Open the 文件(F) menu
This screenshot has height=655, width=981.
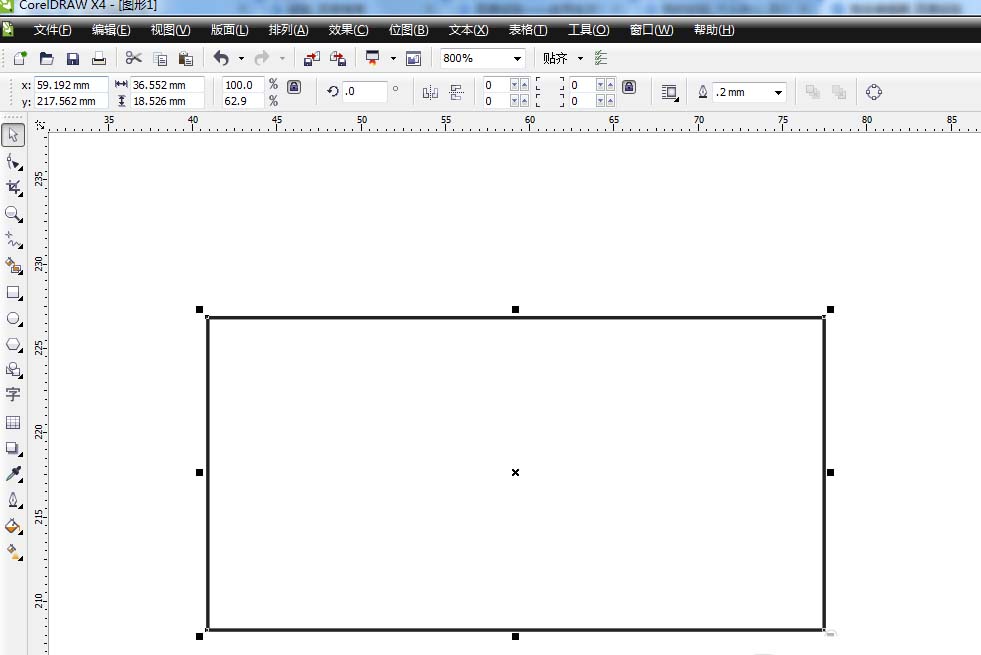(52, 30)
